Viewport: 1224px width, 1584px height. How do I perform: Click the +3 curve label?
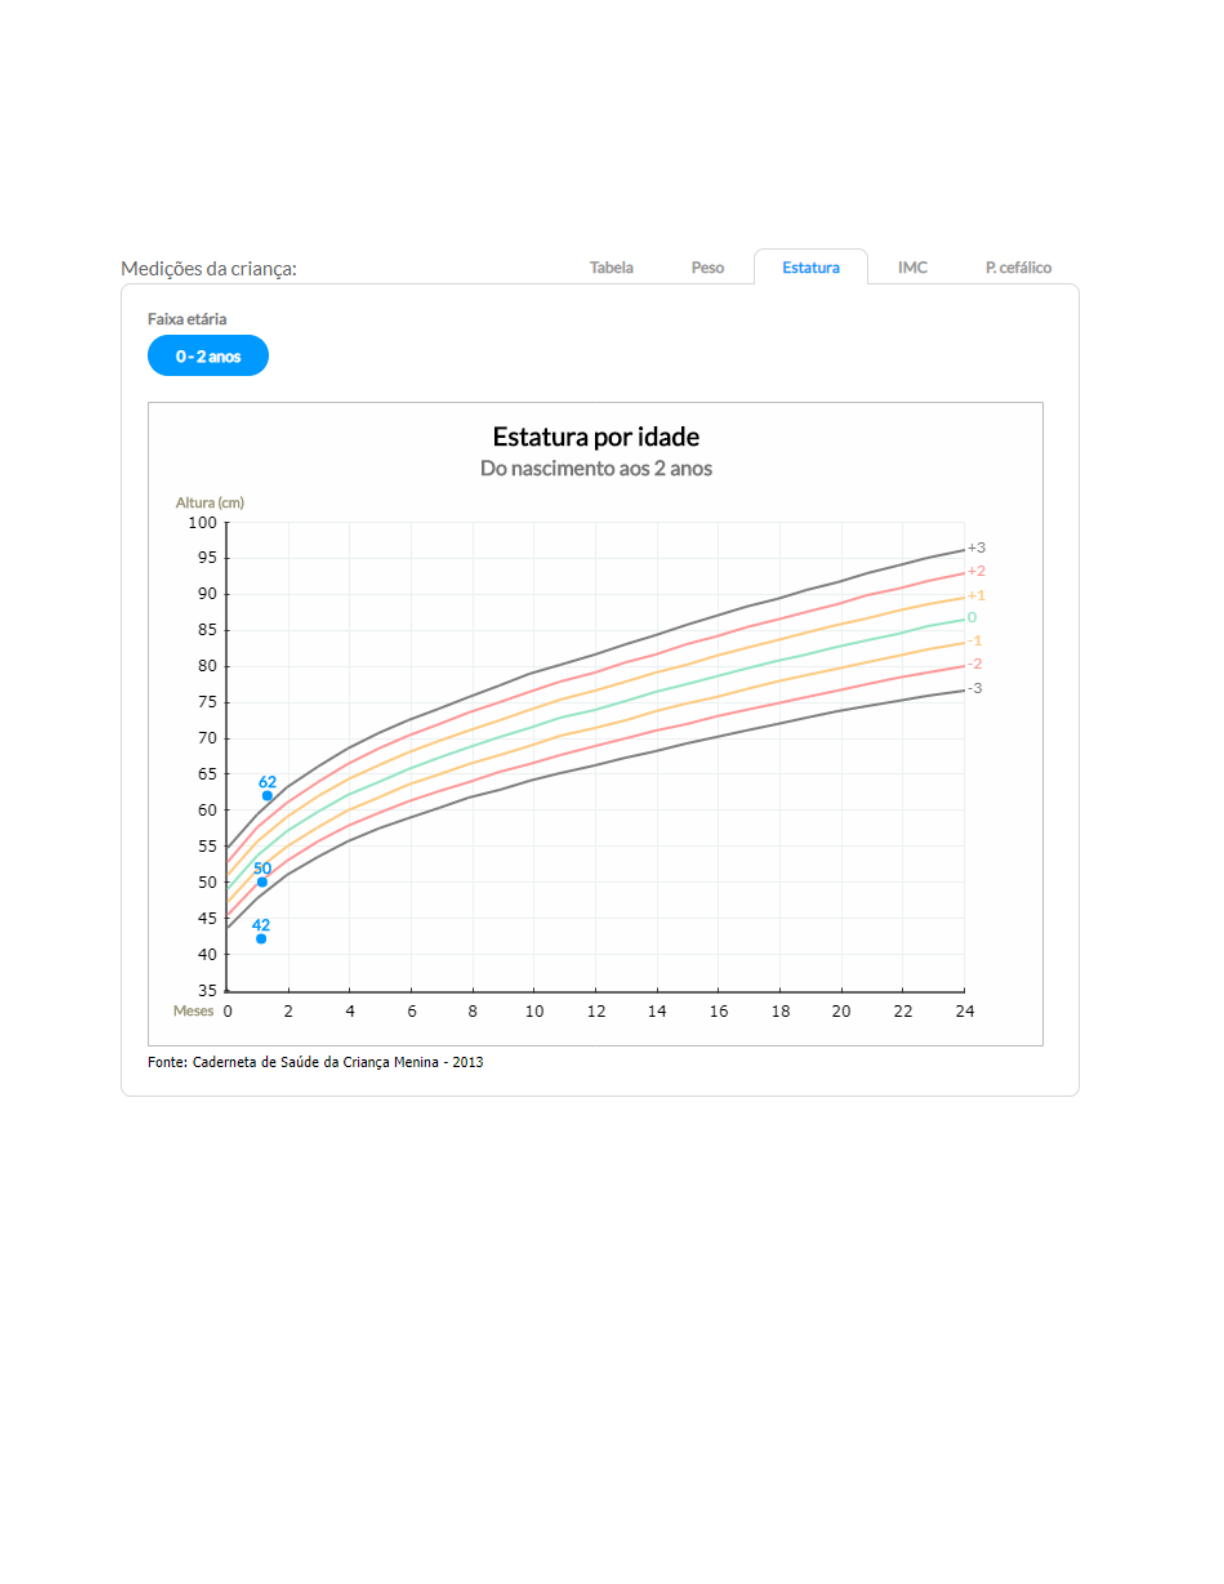tap(976, 548)
